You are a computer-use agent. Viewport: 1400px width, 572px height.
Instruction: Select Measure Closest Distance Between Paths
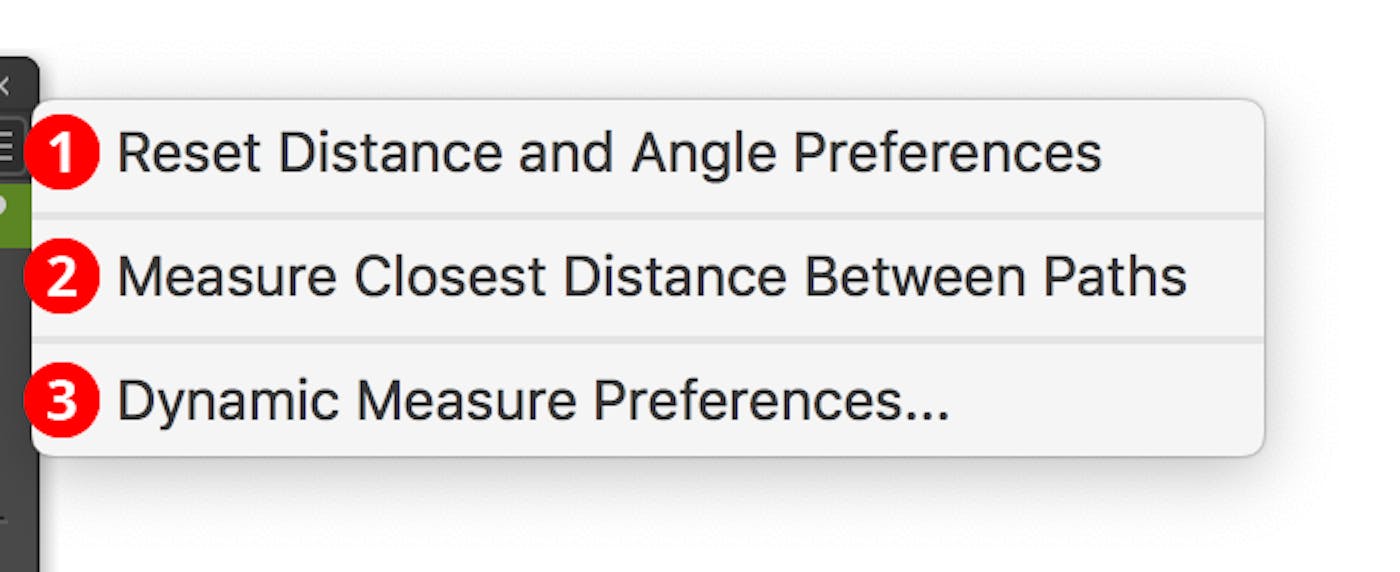[x=651, y=277]
